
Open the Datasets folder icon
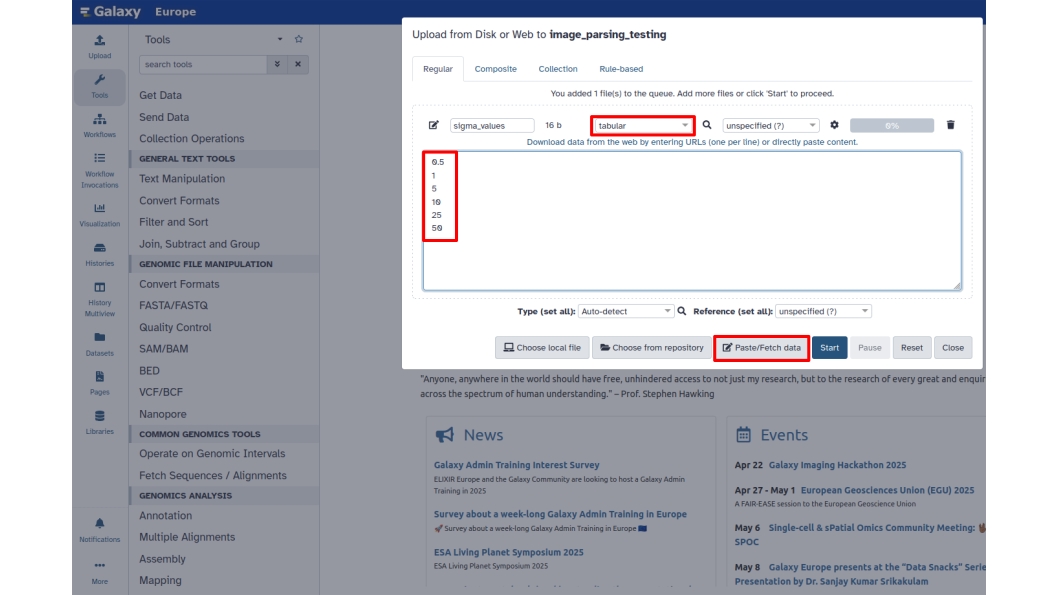[x=99, y=337]
